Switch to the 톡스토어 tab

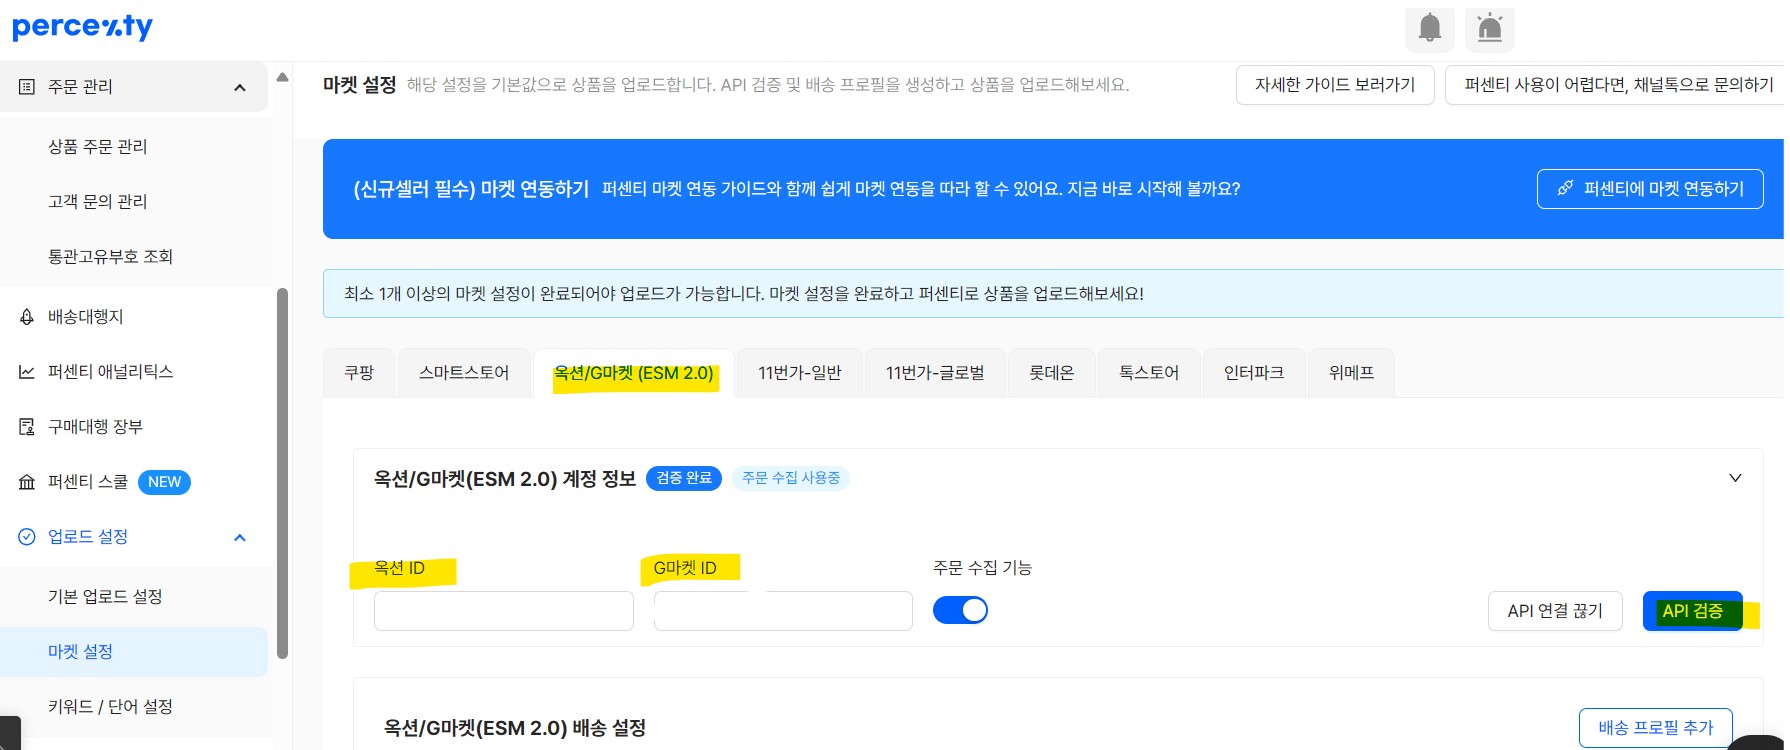pos(1149,373)
